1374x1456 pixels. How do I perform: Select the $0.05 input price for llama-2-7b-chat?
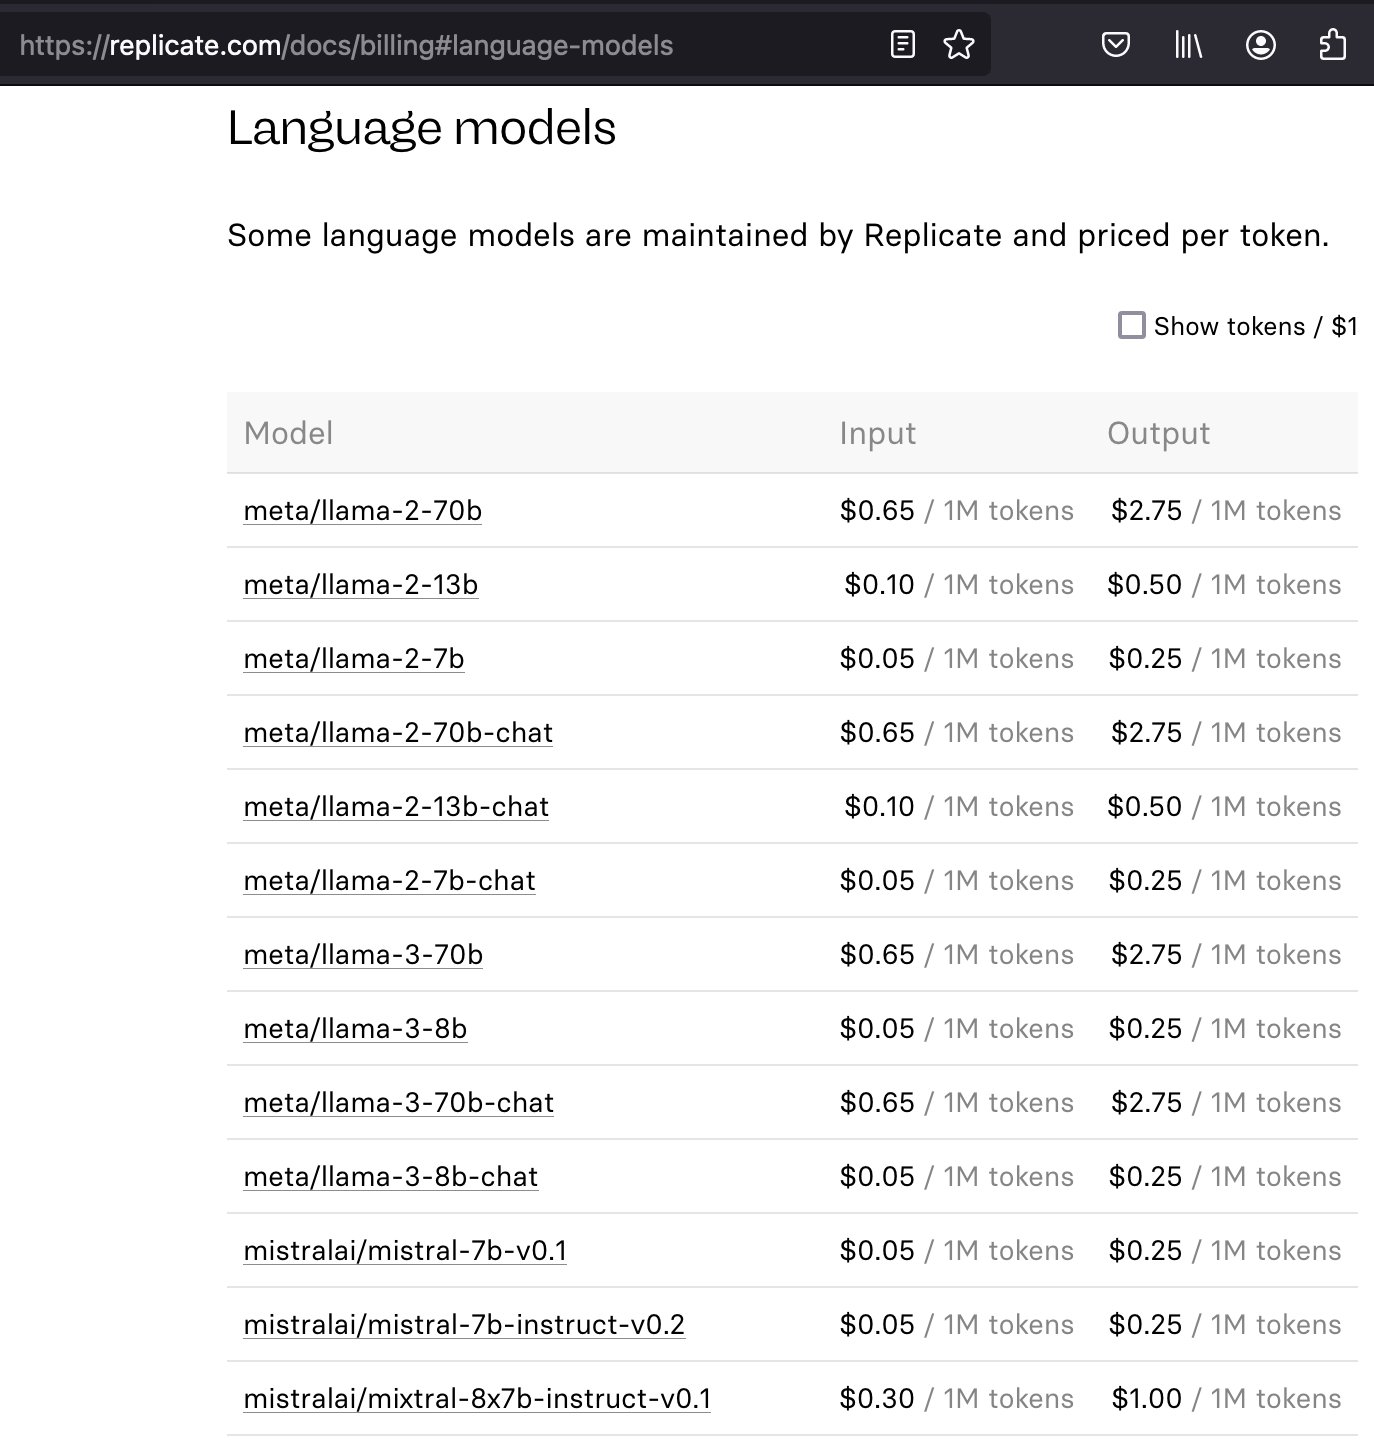pos(877,881)
